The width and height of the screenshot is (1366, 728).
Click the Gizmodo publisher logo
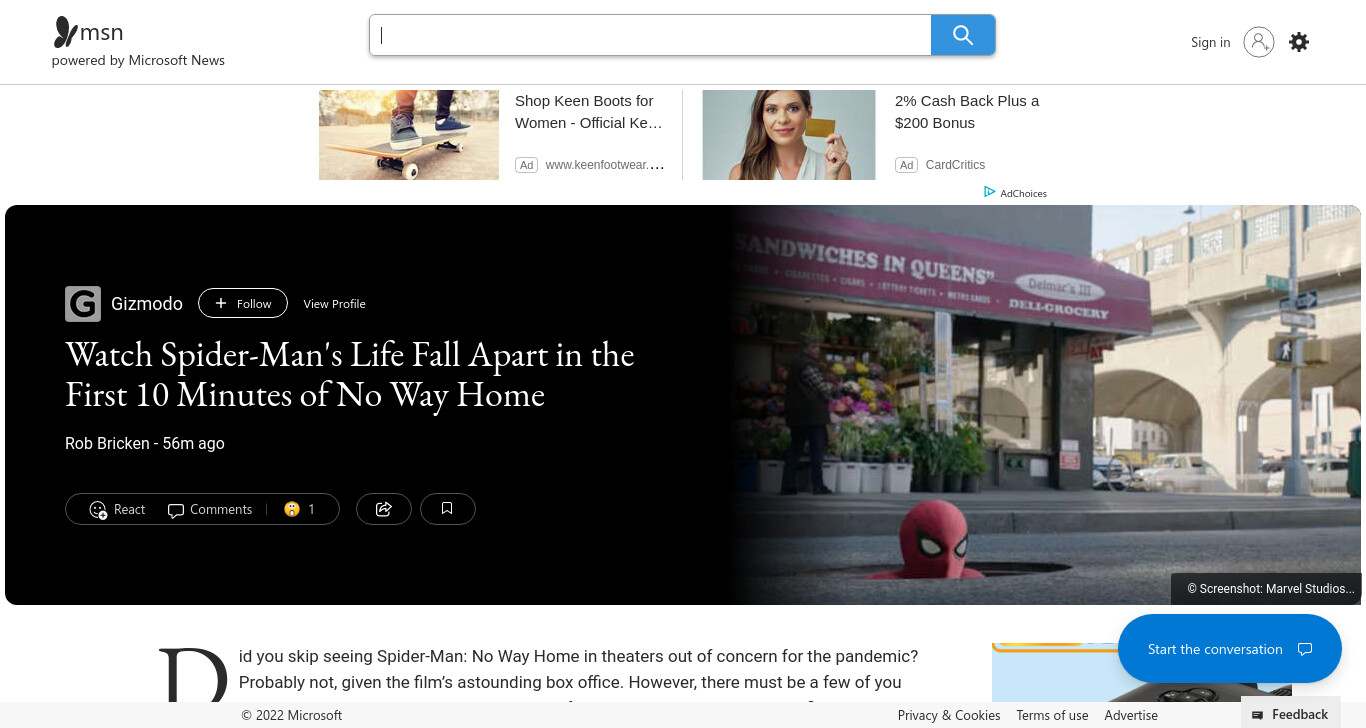(83, 304)
